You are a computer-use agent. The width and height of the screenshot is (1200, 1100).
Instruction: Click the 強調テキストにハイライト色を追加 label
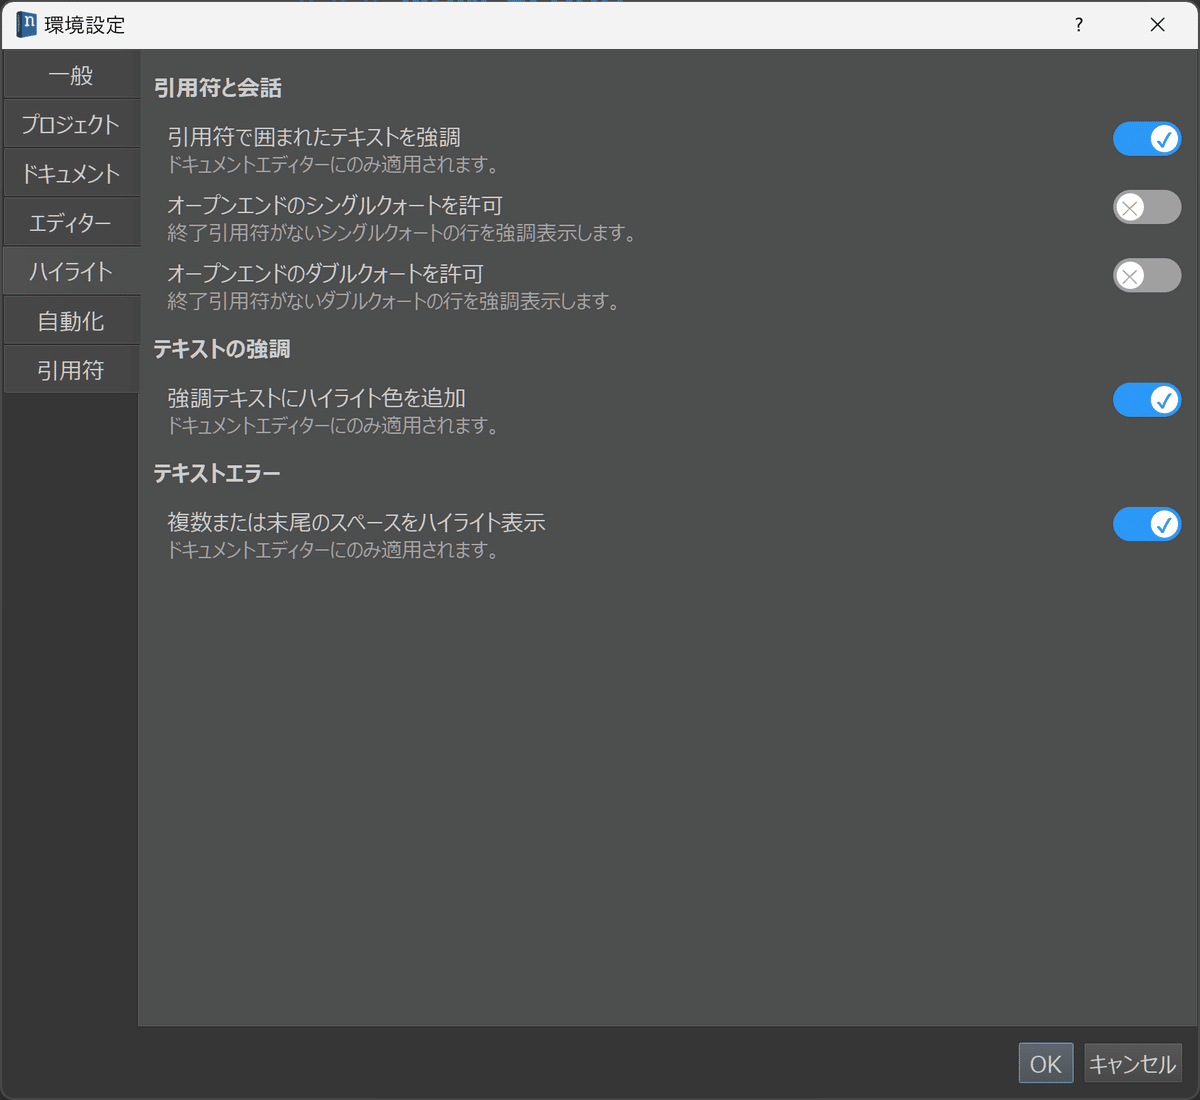tap(317, 398)
